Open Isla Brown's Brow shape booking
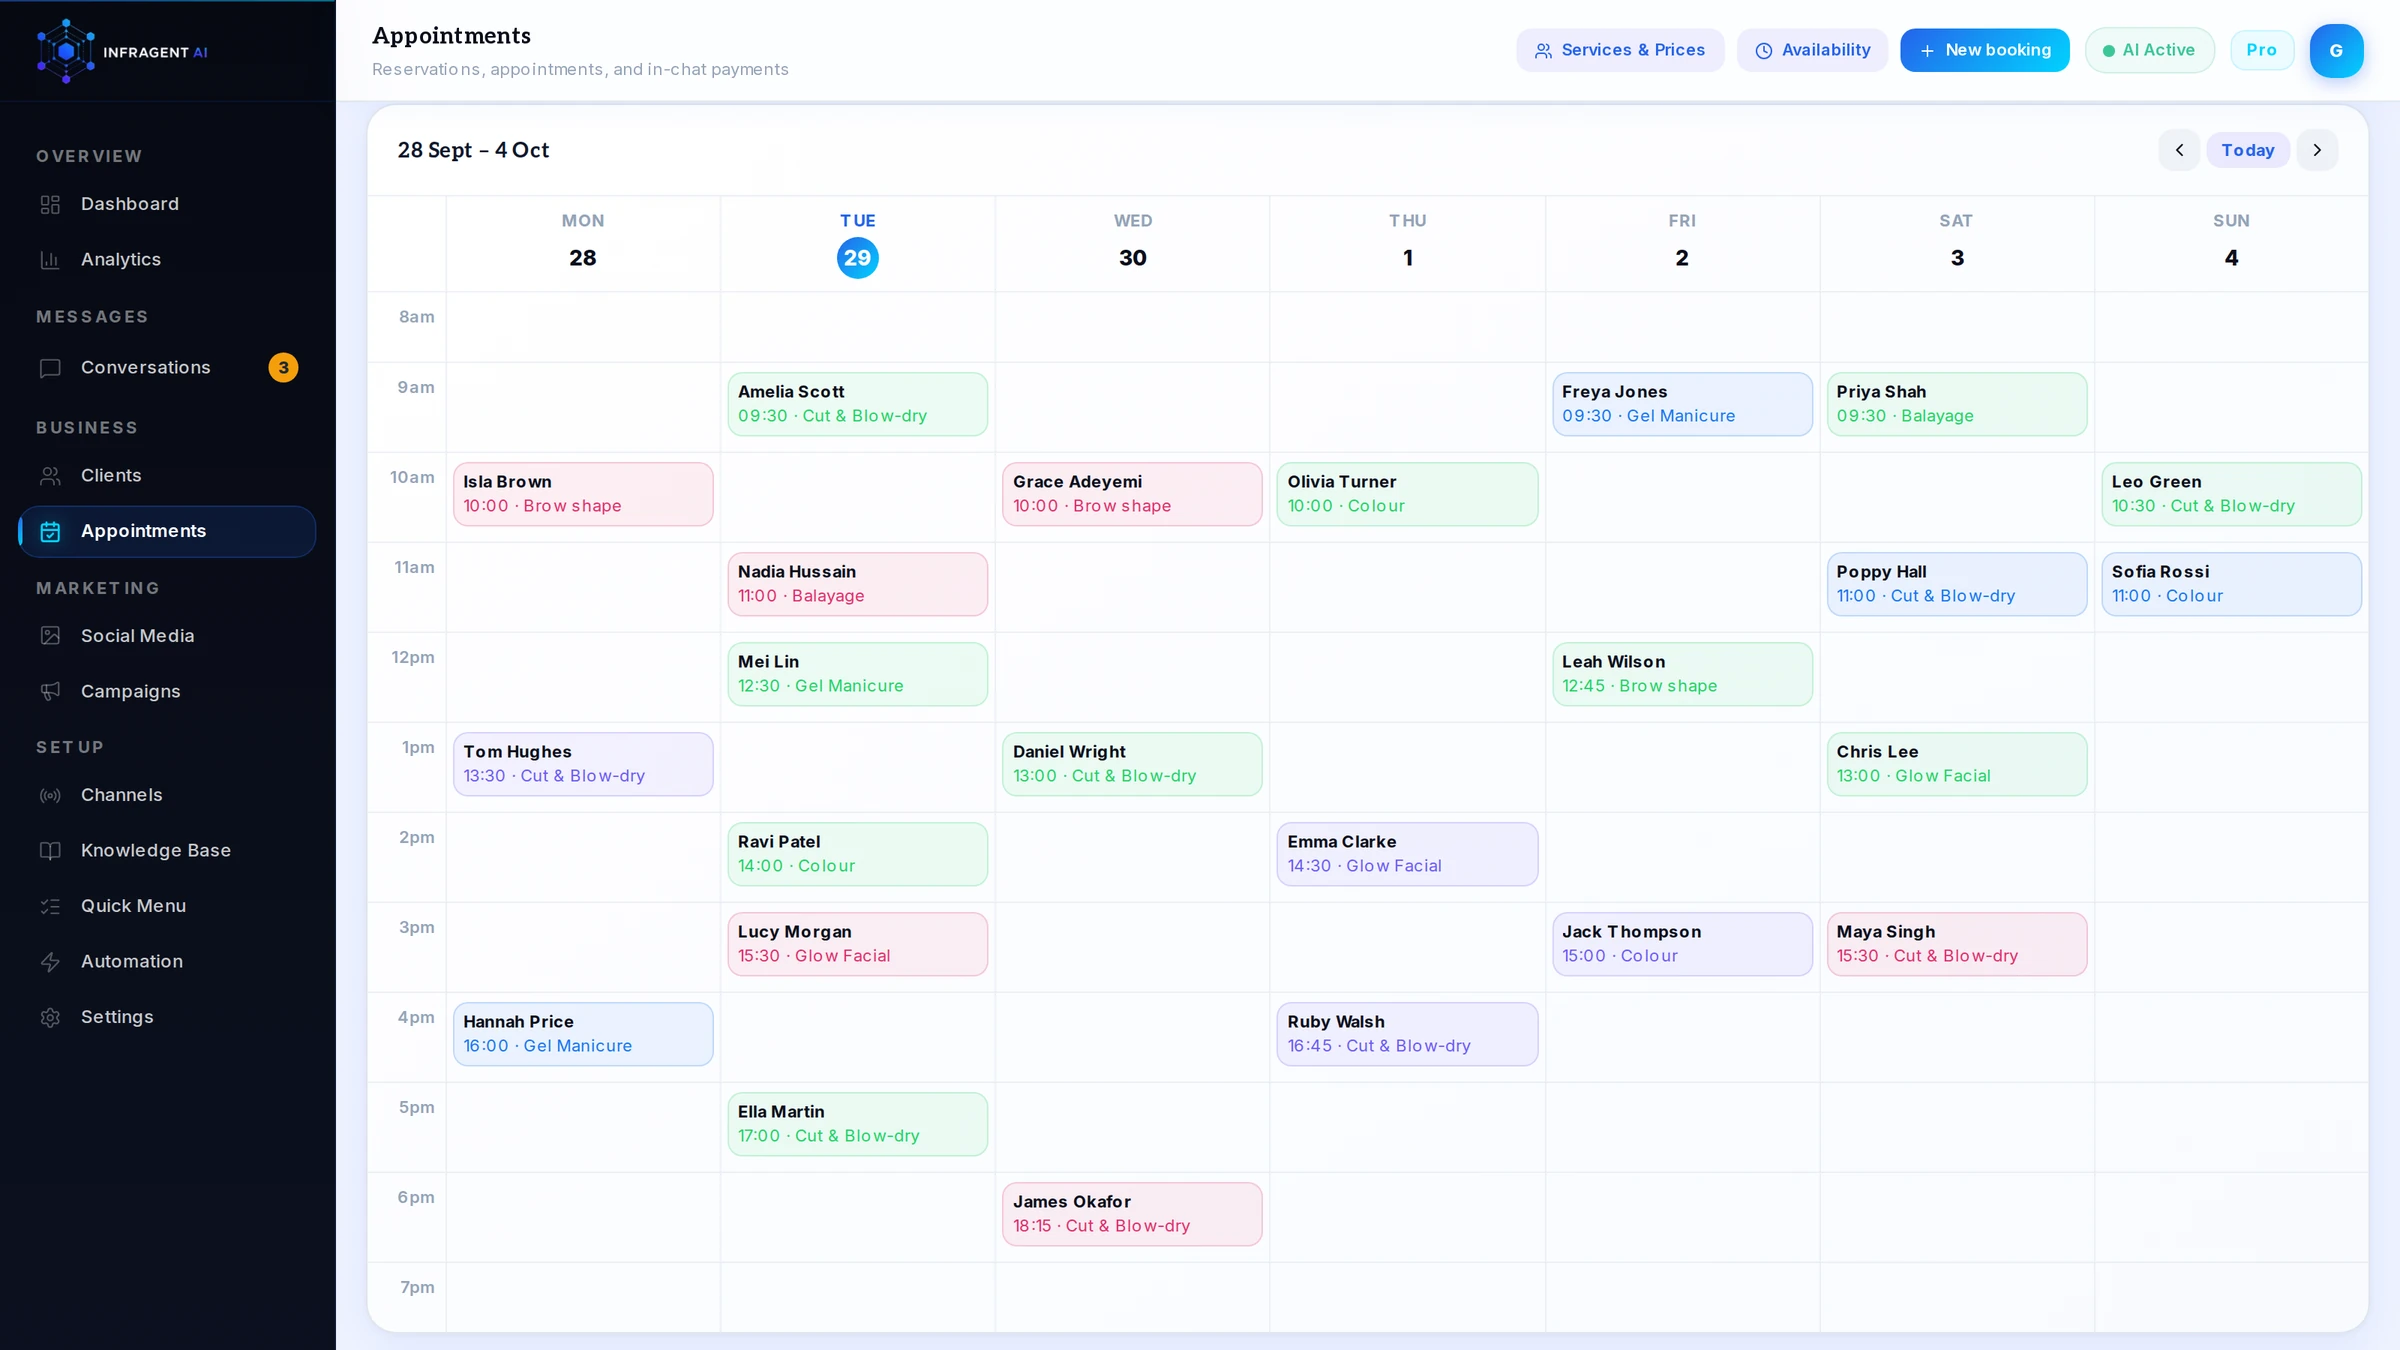The image size is (2400, 1350). tap(583, 494)
